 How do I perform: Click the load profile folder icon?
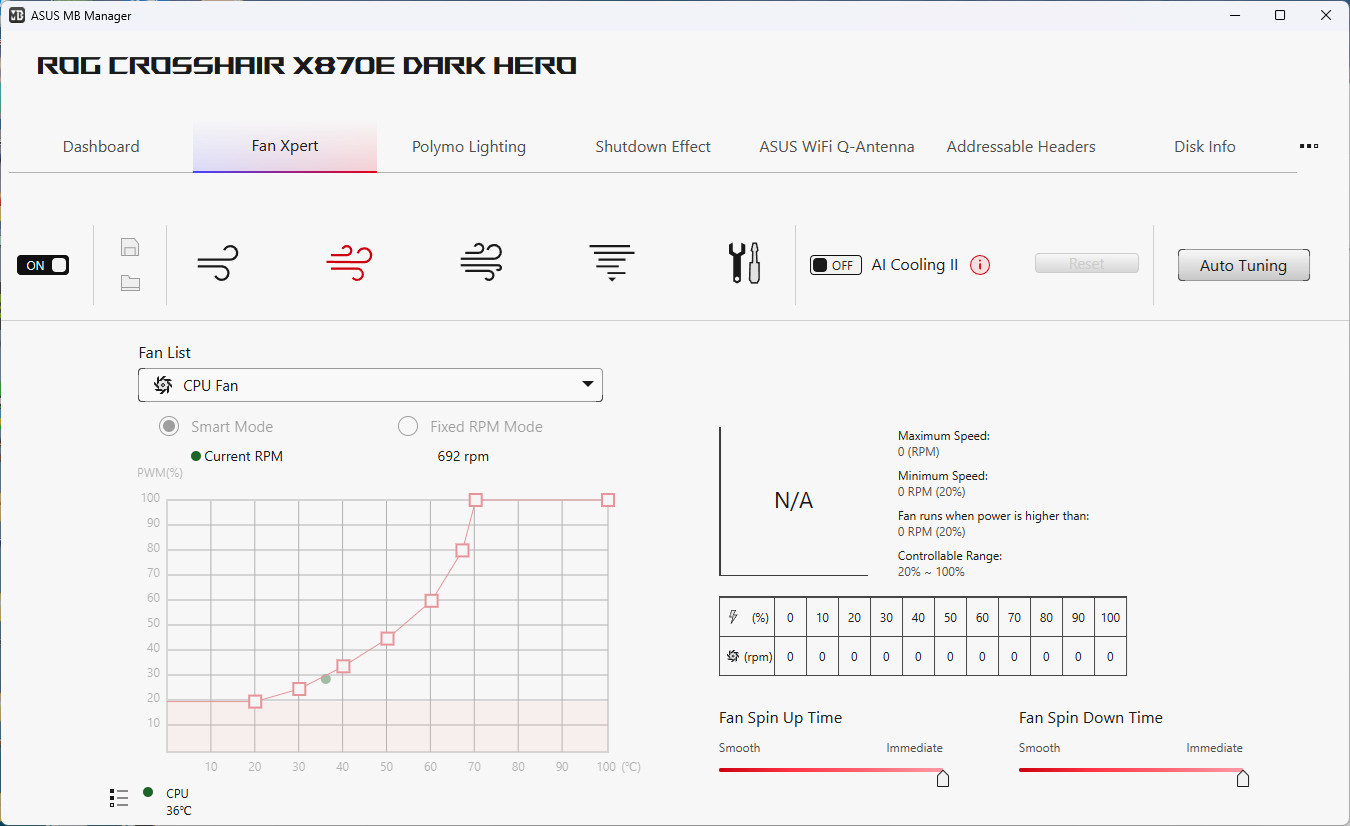click(x=129, y=283)
